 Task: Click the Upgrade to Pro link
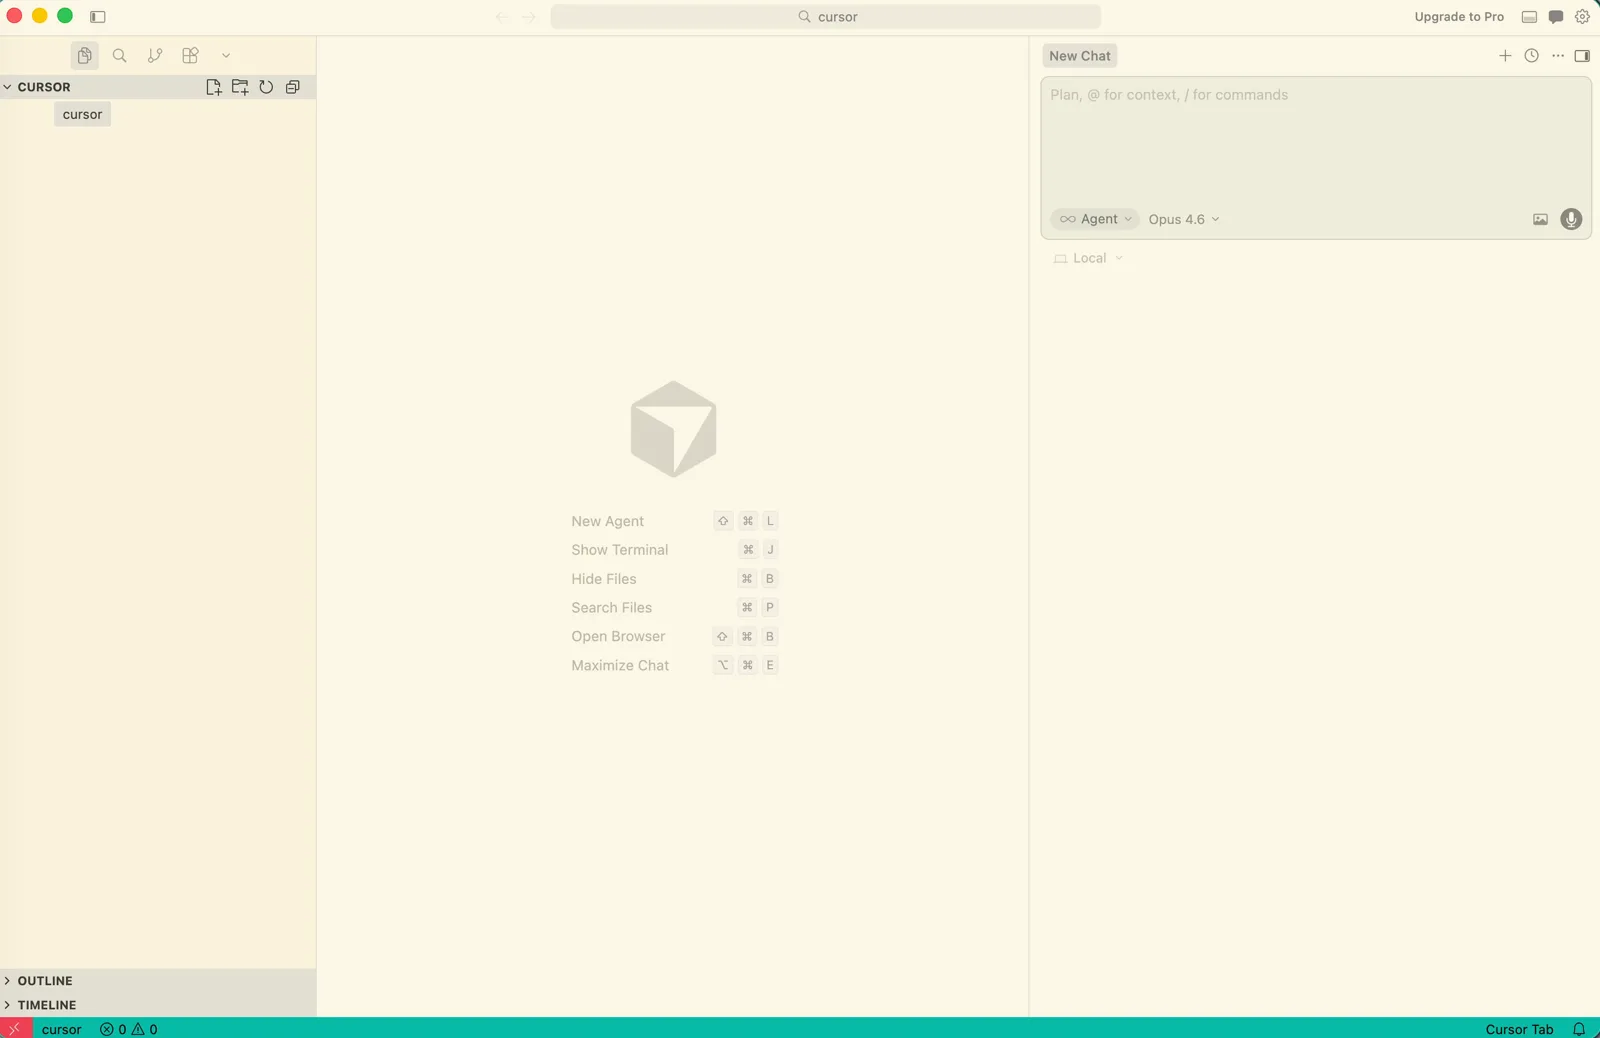1459,17
